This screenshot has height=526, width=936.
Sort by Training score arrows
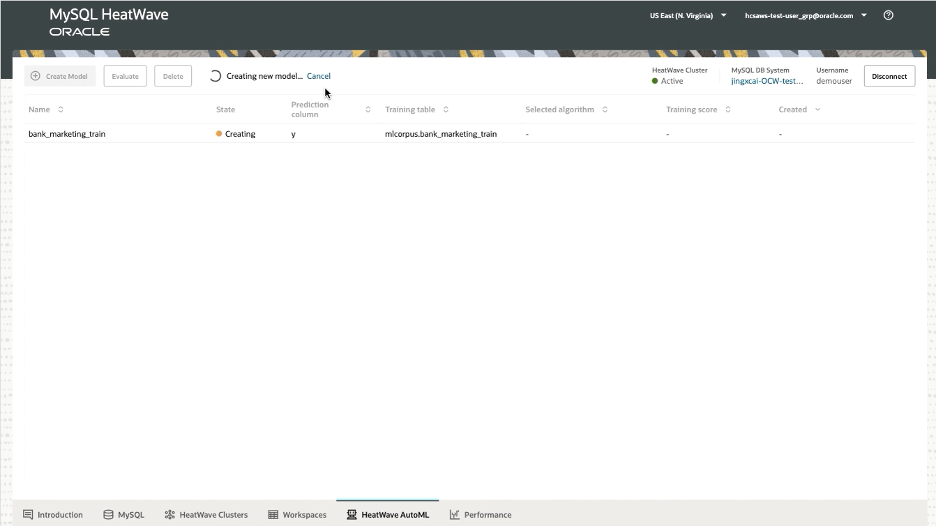click(x=728, y=109)
